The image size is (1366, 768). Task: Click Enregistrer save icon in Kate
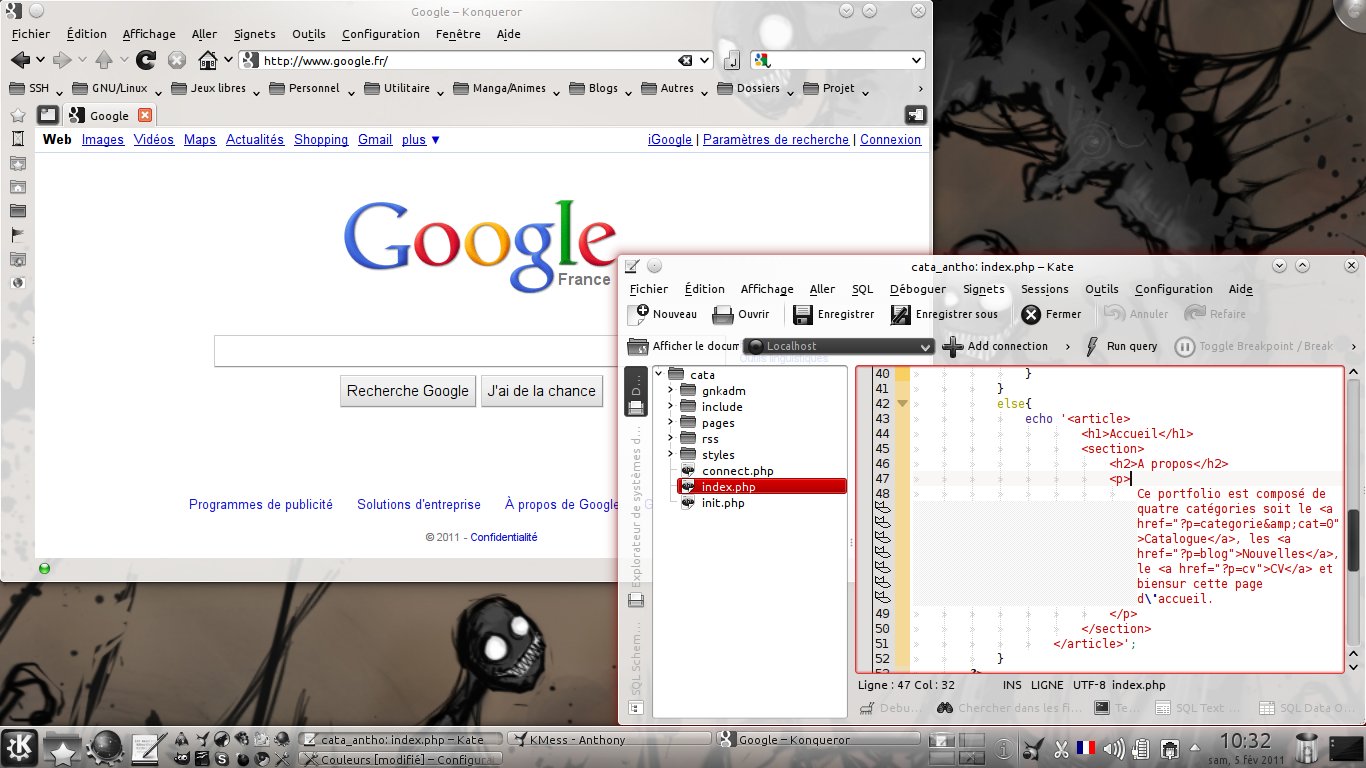pyautogui.click(x=802, y=315)
